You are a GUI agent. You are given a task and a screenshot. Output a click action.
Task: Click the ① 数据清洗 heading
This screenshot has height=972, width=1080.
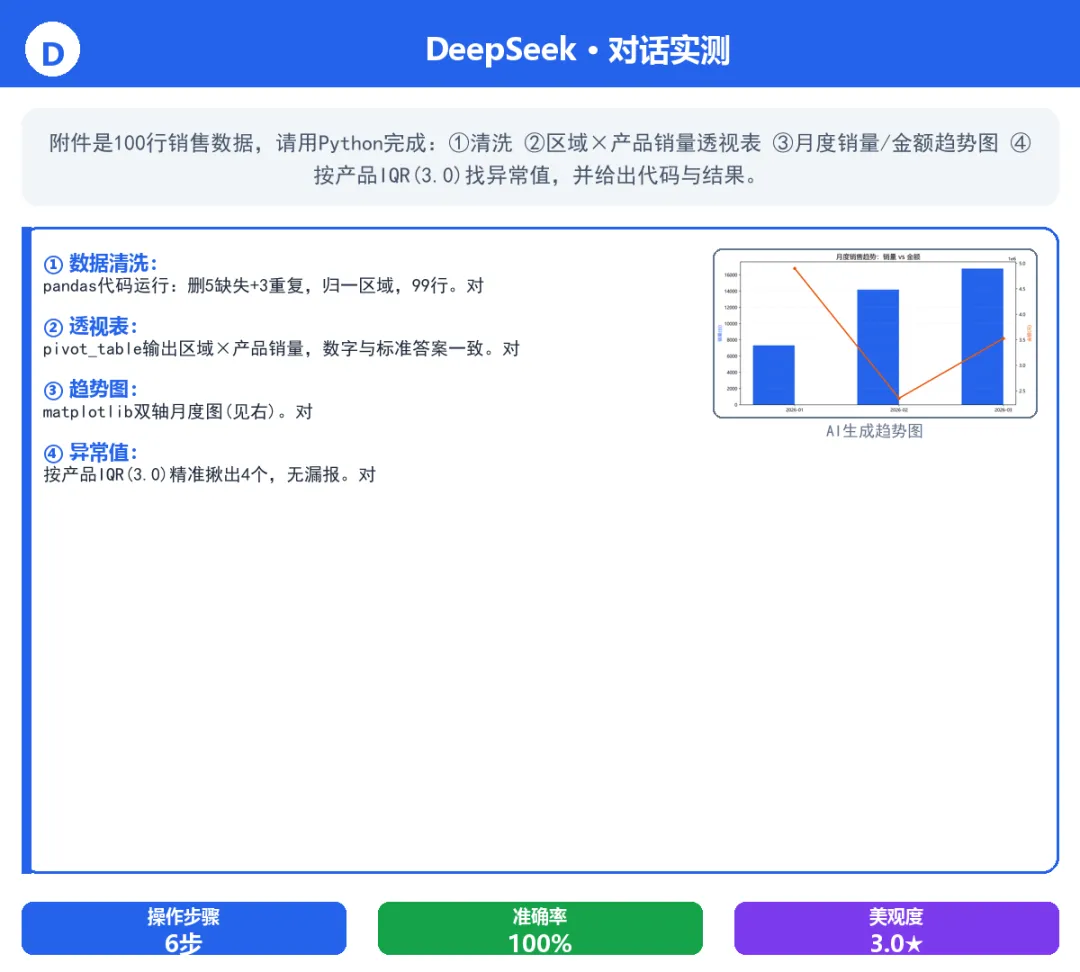coord(101,264)
